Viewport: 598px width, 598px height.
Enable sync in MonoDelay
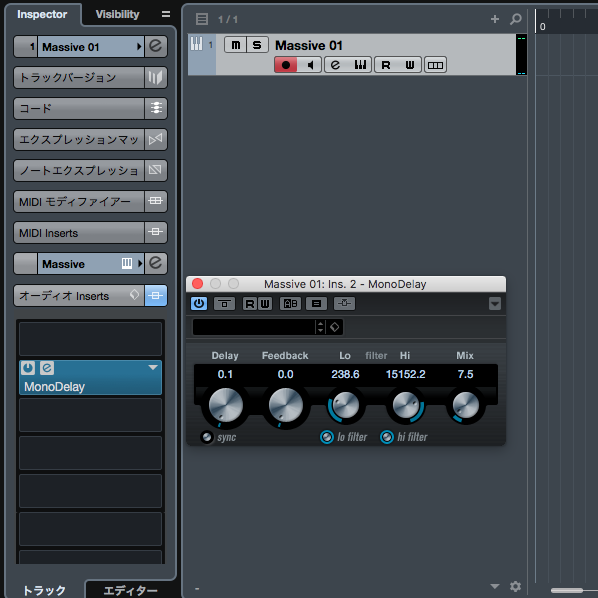(x=207, y=437)
